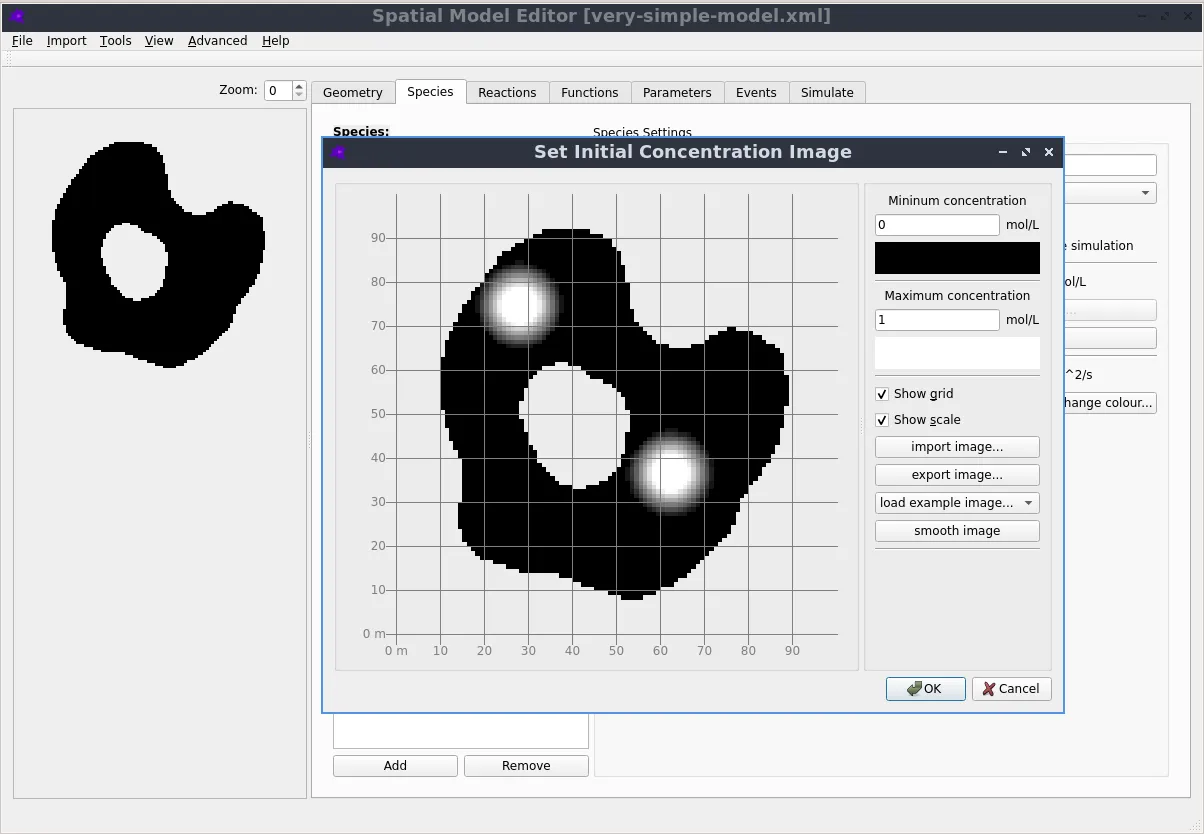Screen dimensions: 1204x834
Task: Switch to the Geometry tab
Action: (353, 92)
